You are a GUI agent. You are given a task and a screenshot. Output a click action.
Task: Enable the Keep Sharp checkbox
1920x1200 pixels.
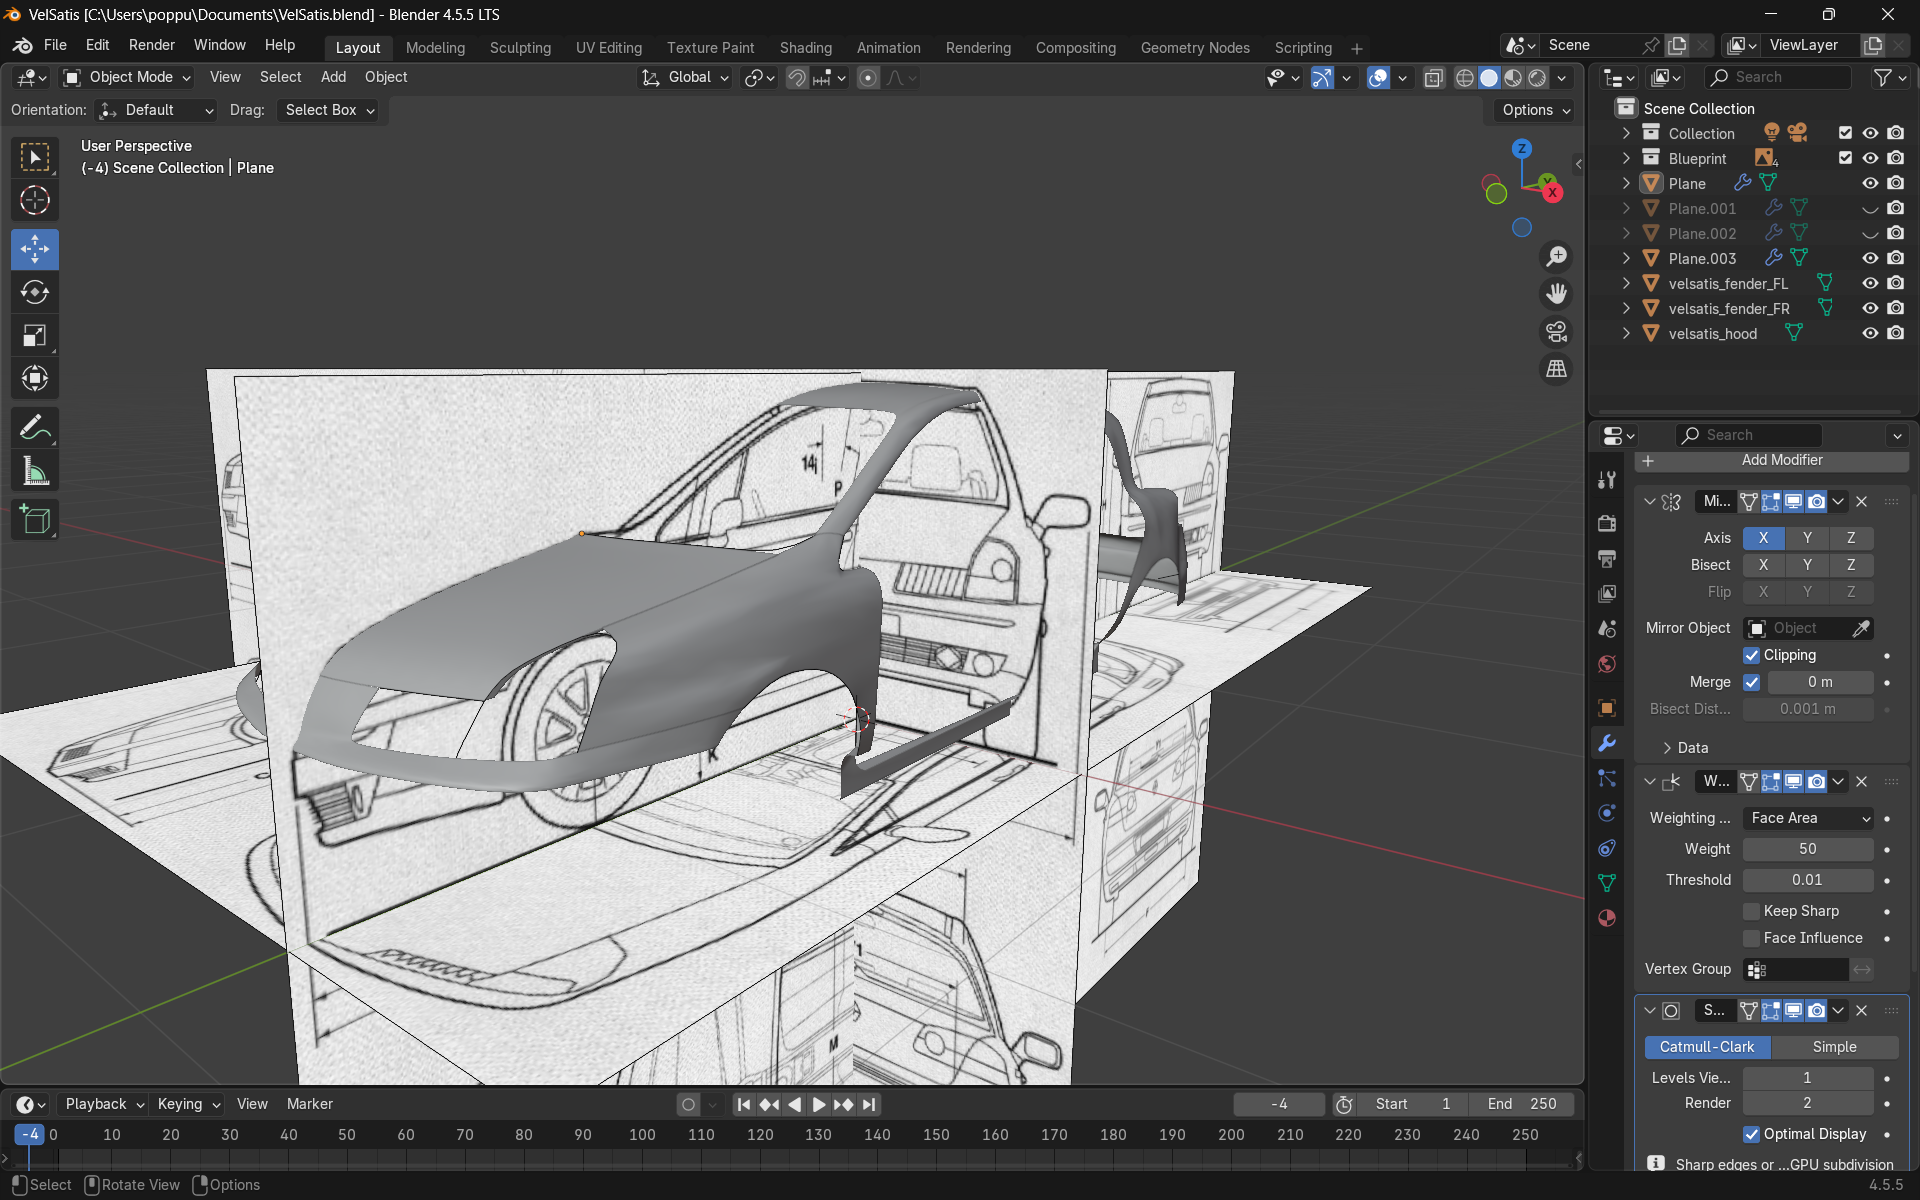(x=1751, y=911)
